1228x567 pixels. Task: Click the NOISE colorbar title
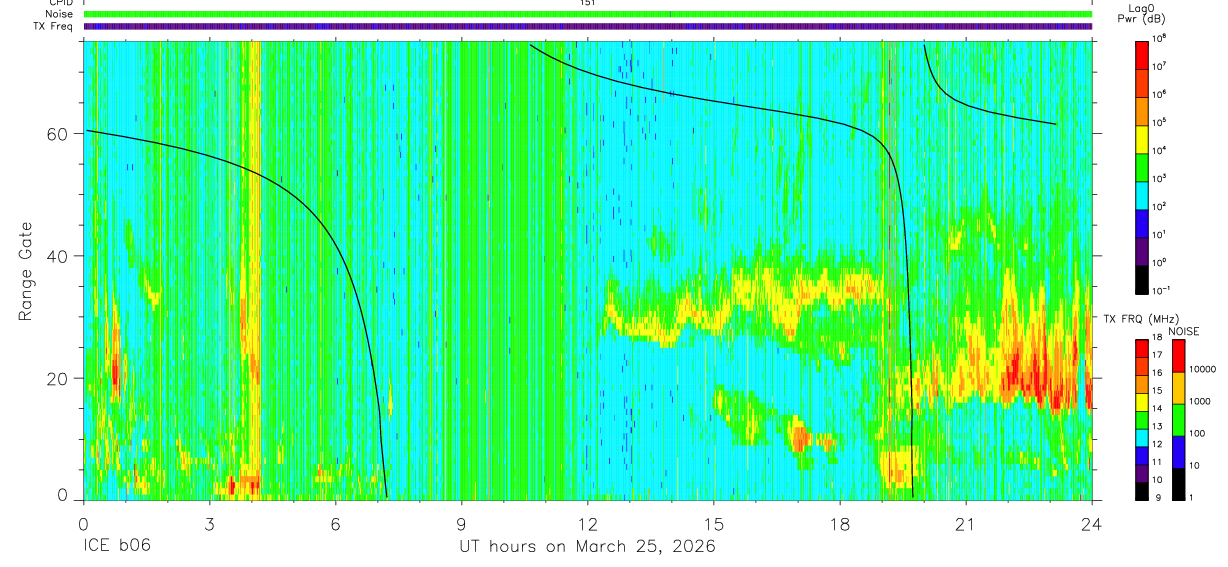click(x=1184, y=331)
